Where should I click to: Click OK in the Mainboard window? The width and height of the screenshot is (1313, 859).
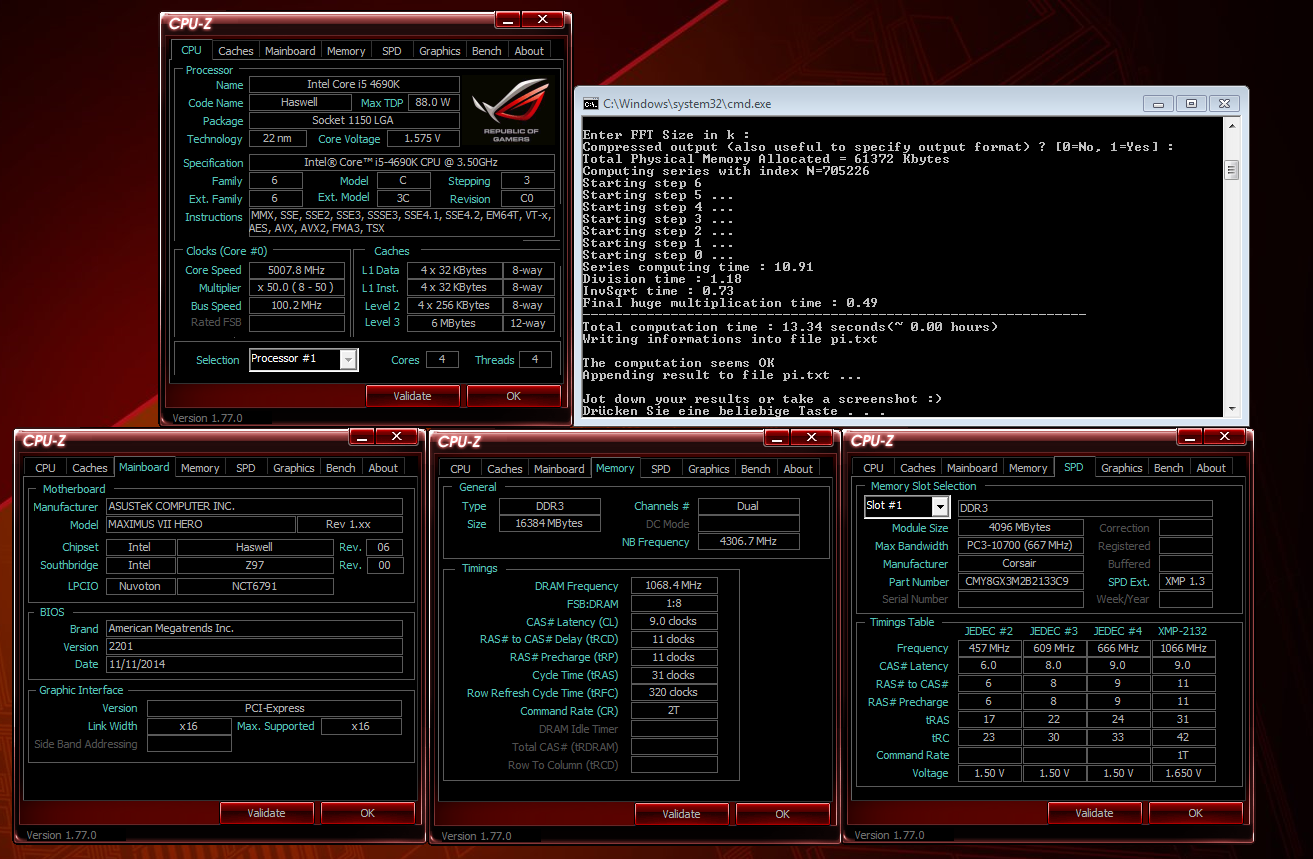pos(368,813)
